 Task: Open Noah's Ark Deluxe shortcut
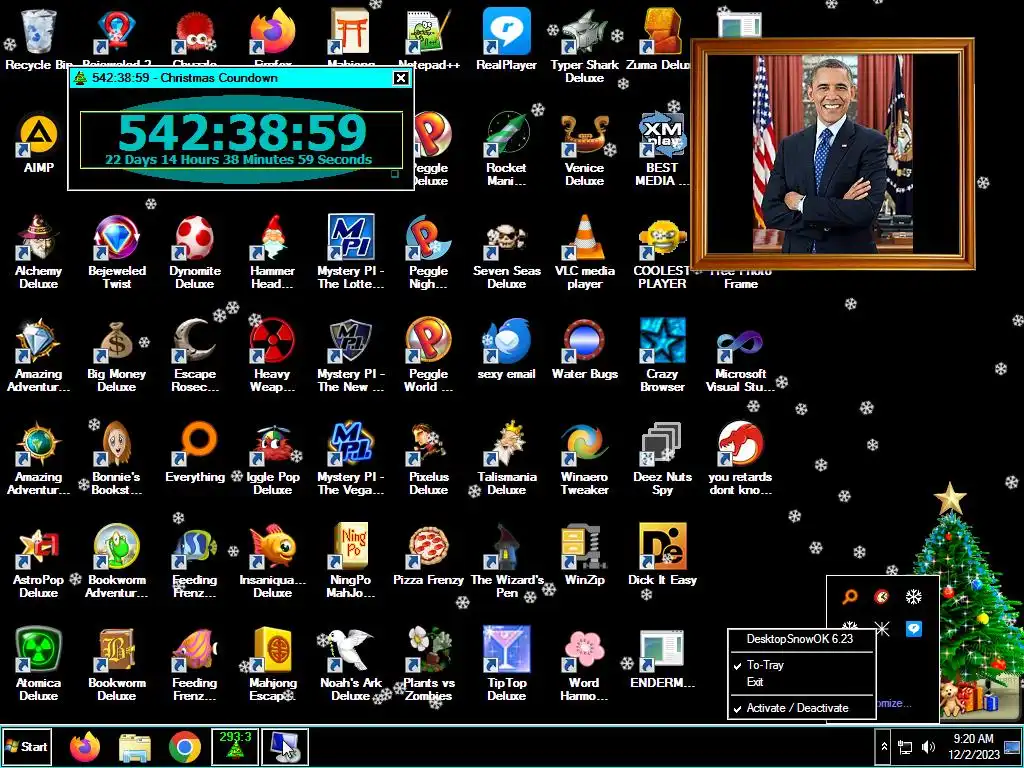tap(351, 664)
